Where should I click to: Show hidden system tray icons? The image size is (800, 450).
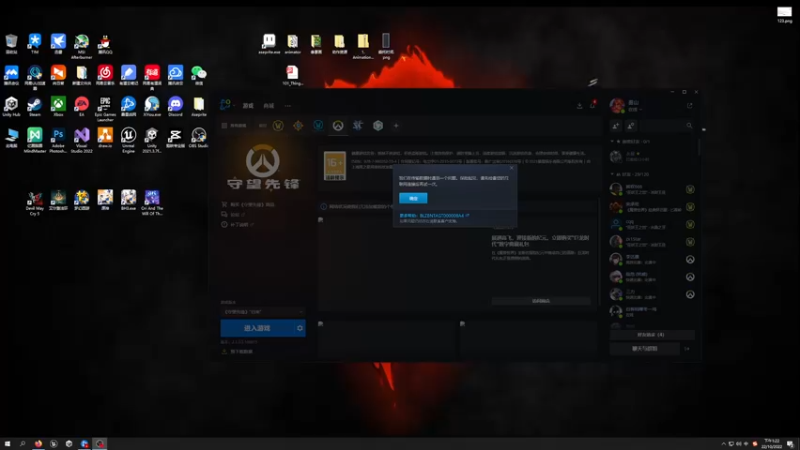pyautogui.click(x=723, y=444)
